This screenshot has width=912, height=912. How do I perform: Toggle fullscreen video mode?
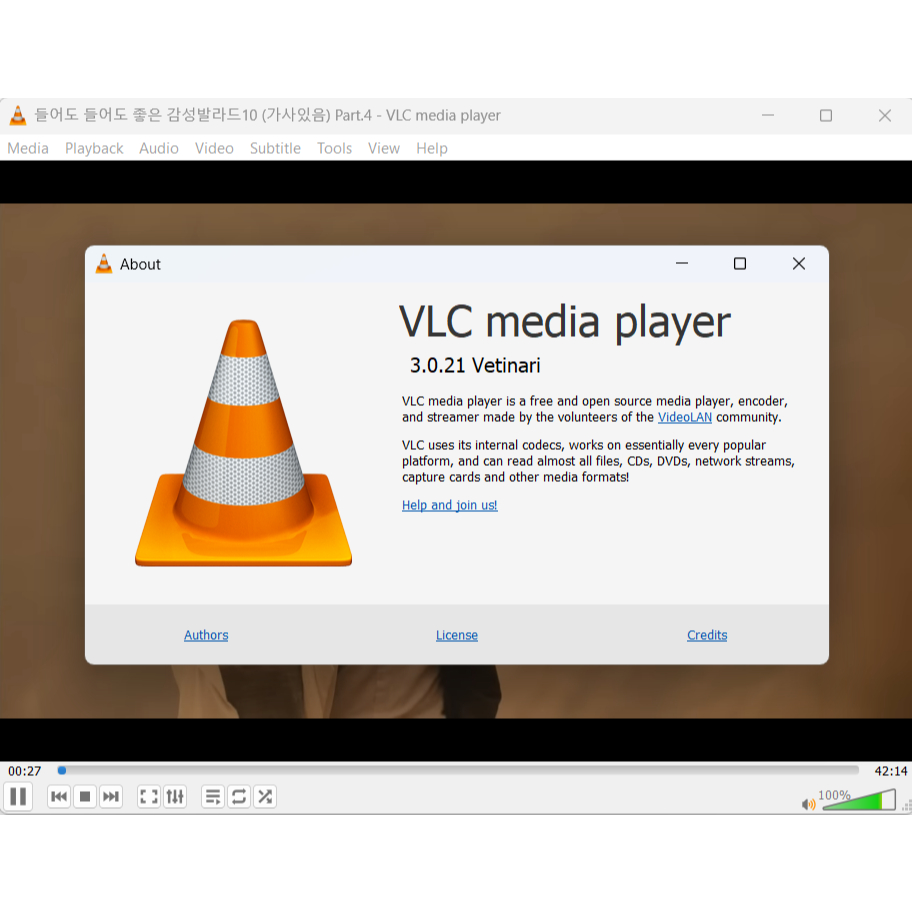tap(149, 797)
